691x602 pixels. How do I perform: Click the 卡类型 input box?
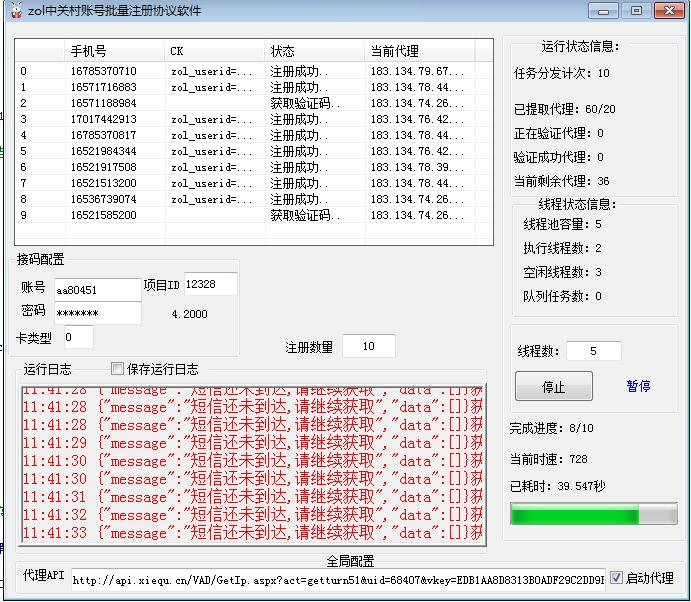(x=78, y=337)
